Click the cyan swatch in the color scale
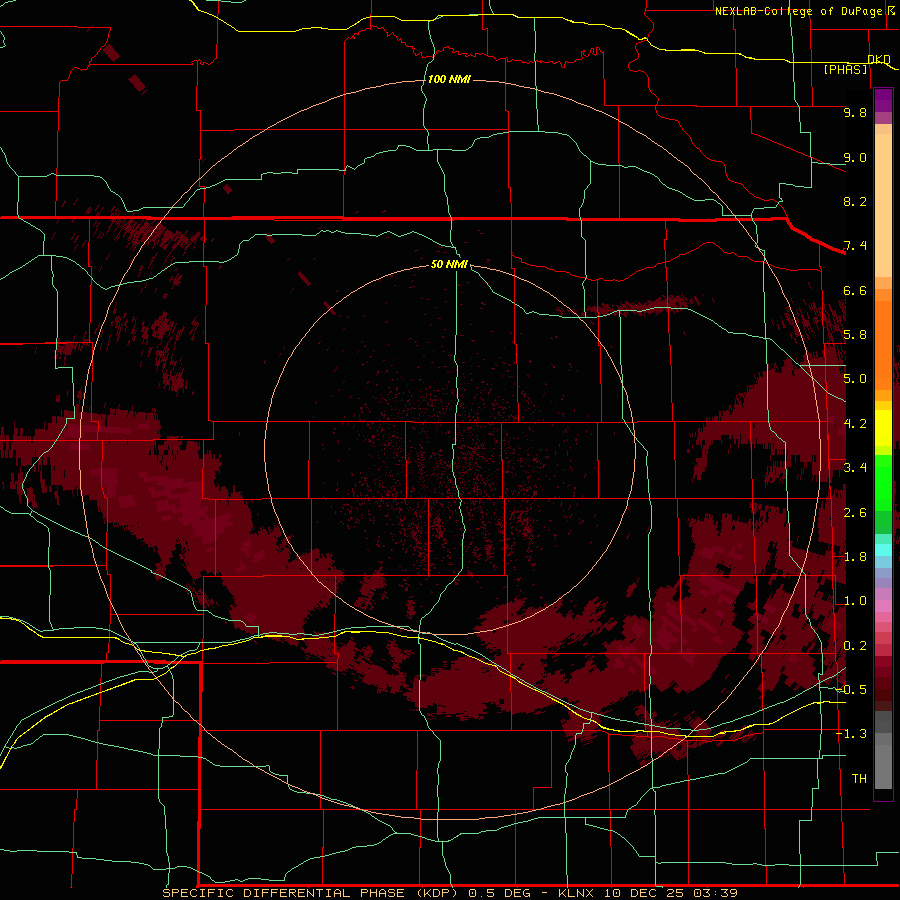Screen dimensions: 900x900 coord(883,550)
